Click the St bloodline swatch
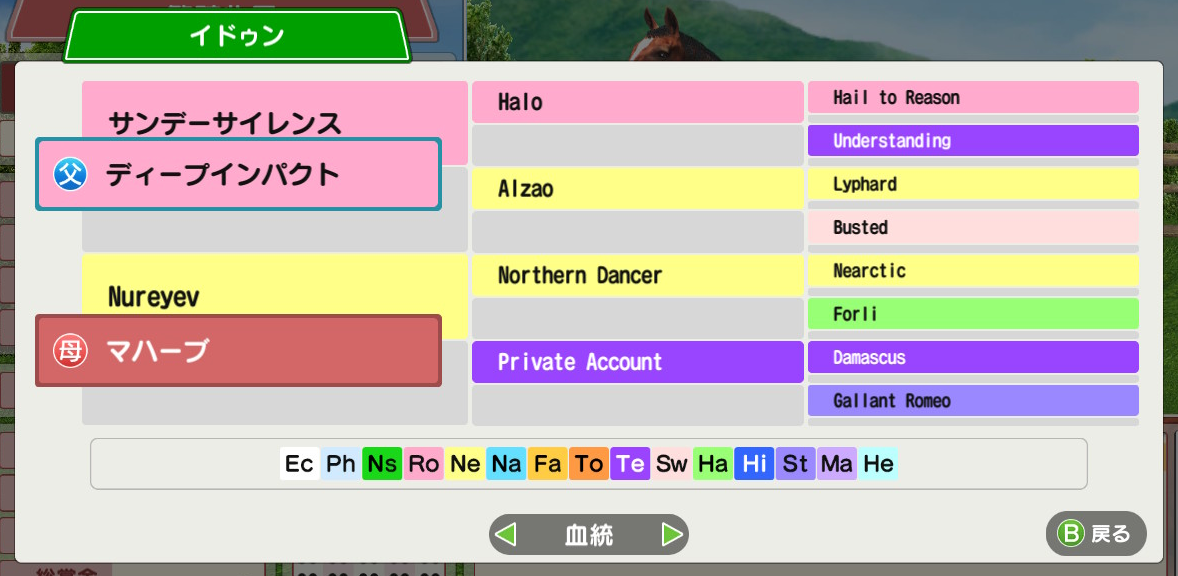 click(x=796, y=464)
